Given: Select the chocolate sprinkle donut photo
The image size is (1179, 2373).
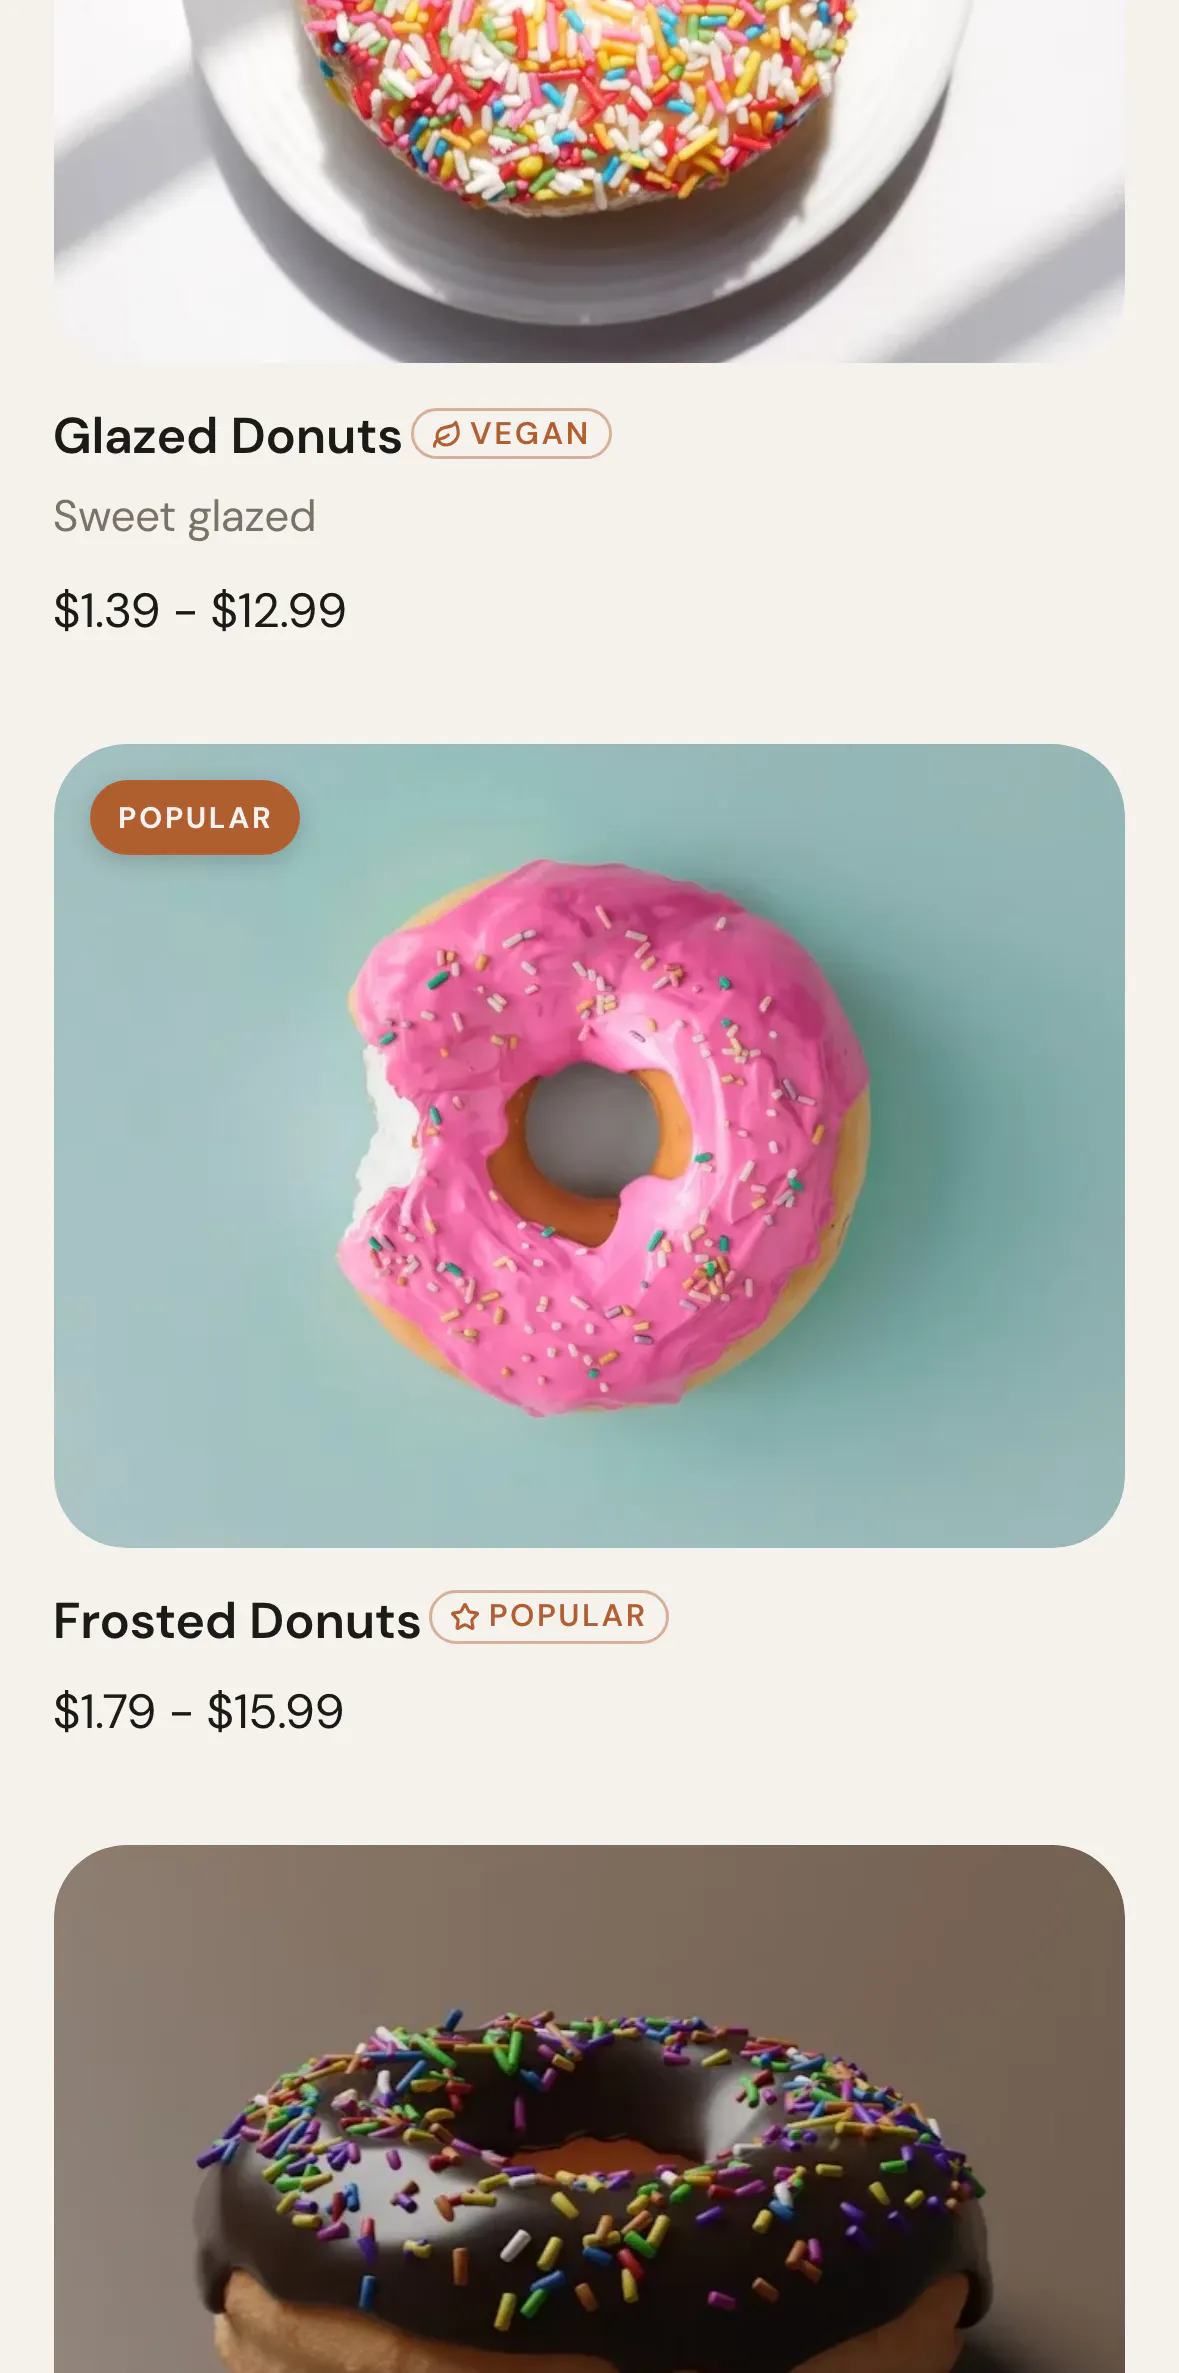Looking at the screenshot, I should pyautogui.click(x=589, y=2109).
